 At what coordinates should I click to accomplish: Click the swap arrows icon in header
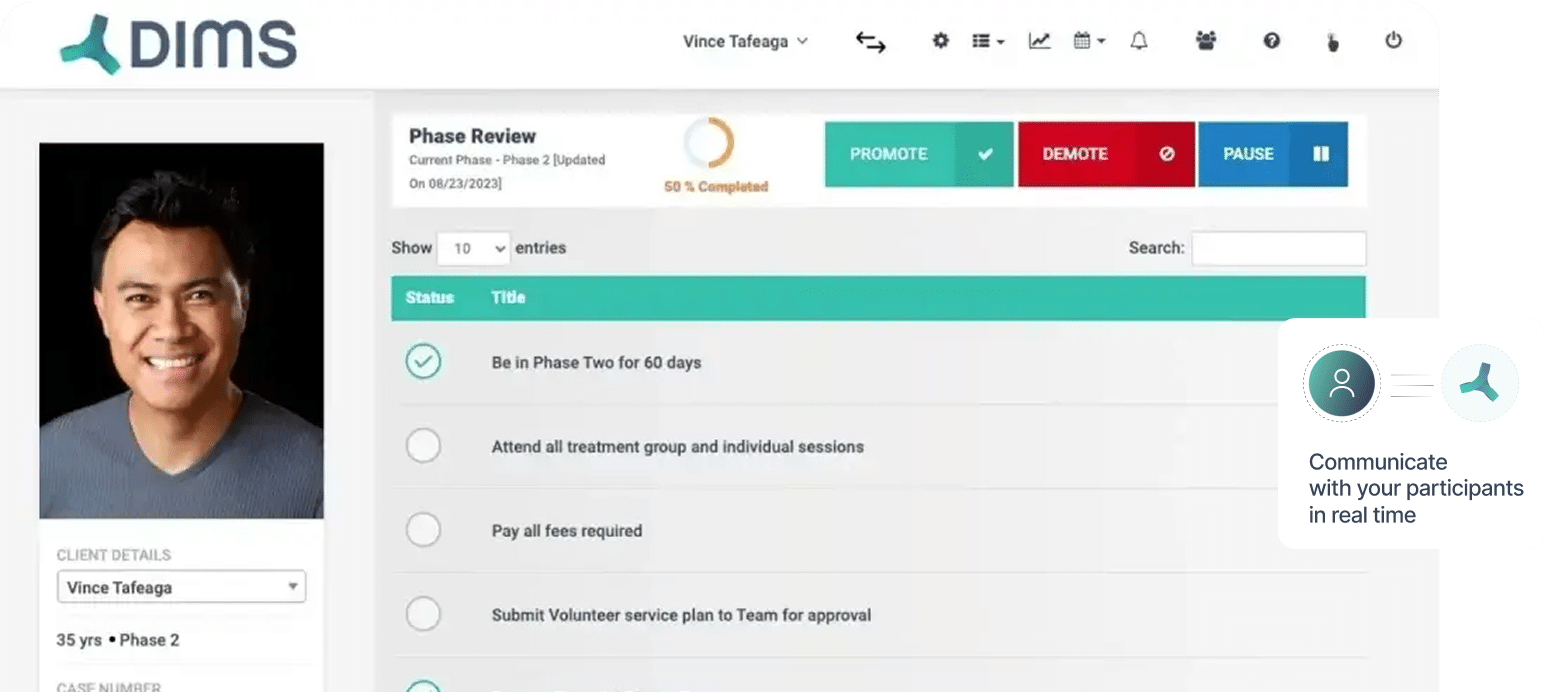[870, 42]
